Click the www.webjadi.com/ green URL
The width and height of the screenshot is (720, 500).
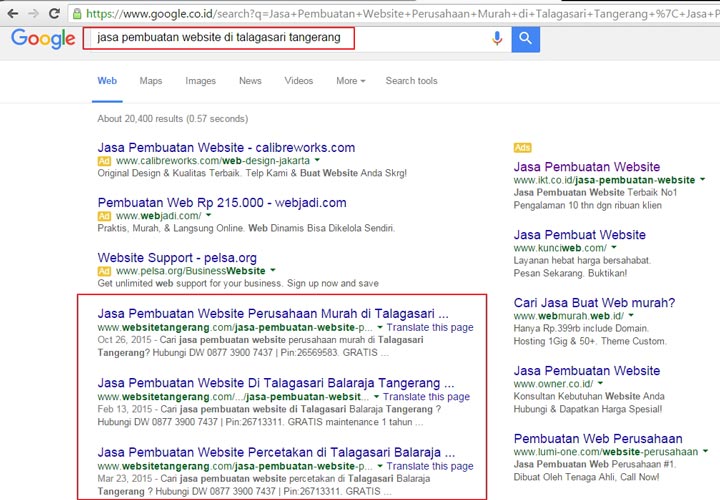158,216
